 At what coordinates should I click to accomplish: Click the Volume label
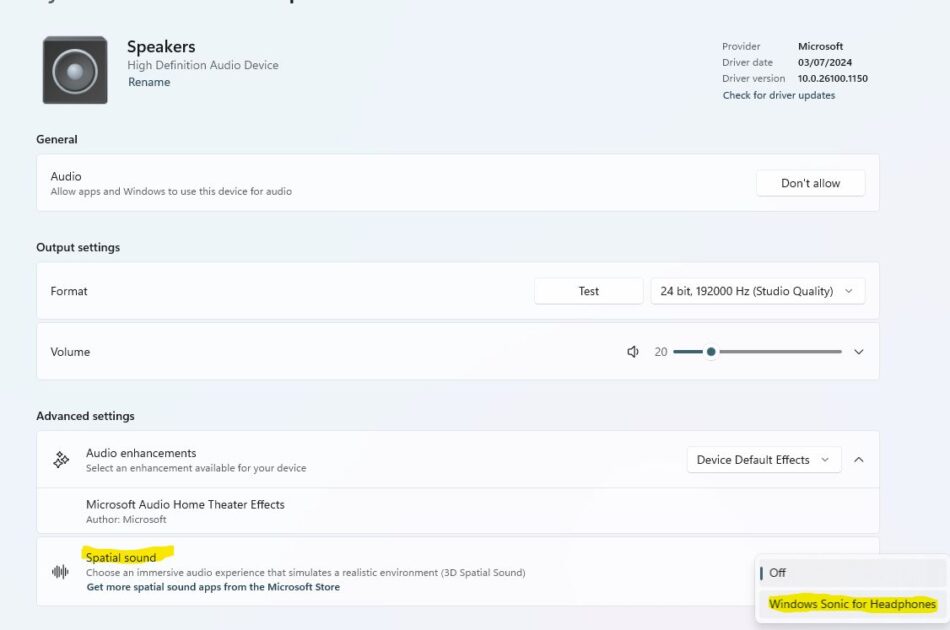pyautogui.click(x=70, y=352)
